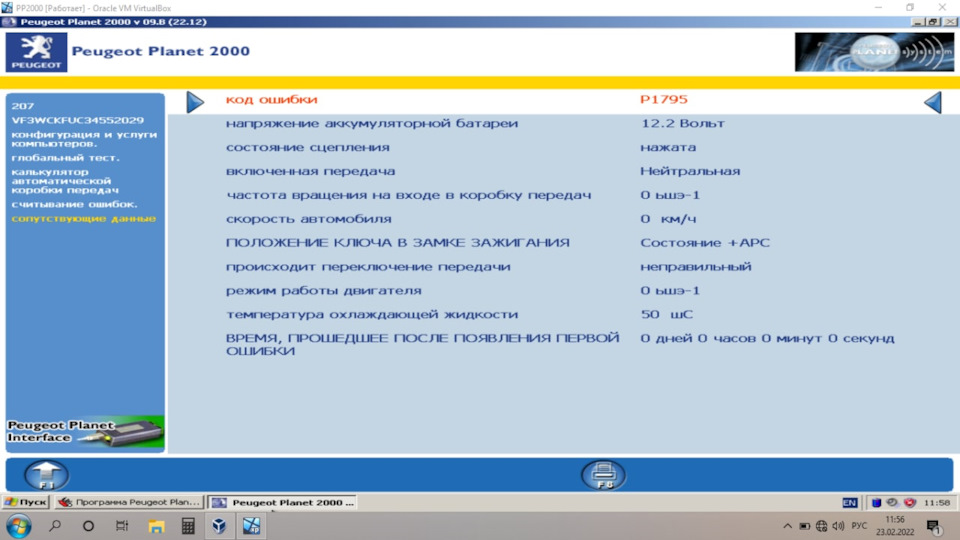Click происходит переключение передачи label
The image size is (960, 540).
coord(368,267)
